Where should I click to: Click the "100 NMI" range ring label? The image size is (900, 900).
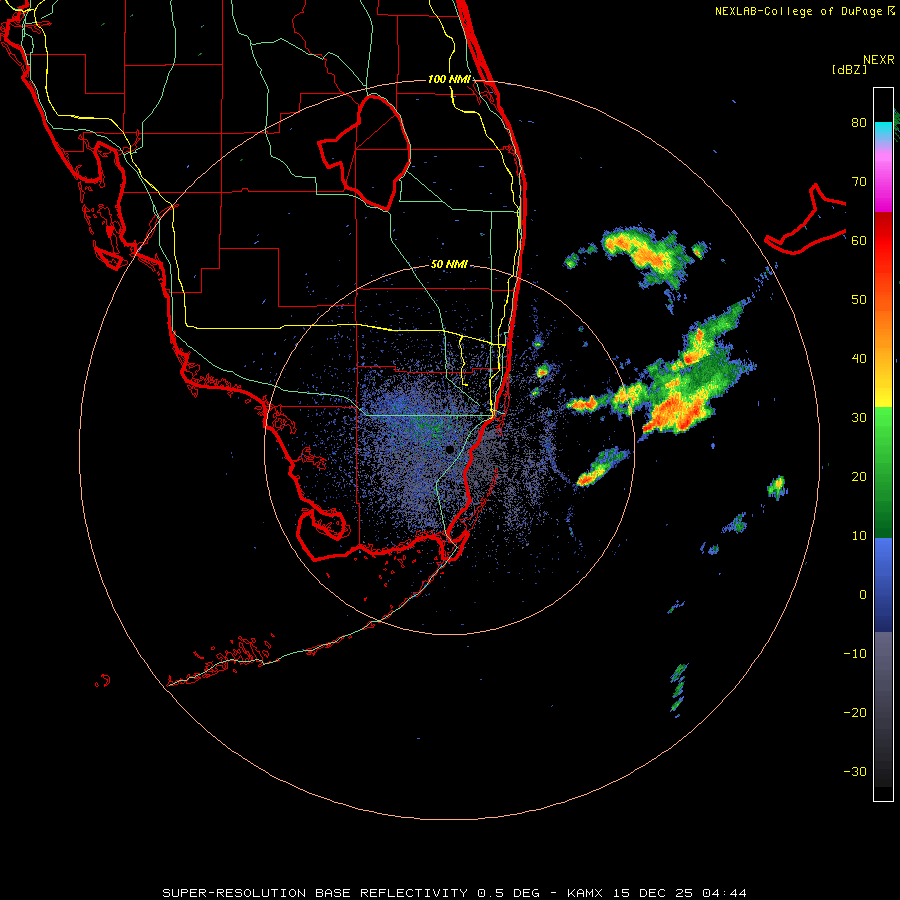tap(449, 79)
